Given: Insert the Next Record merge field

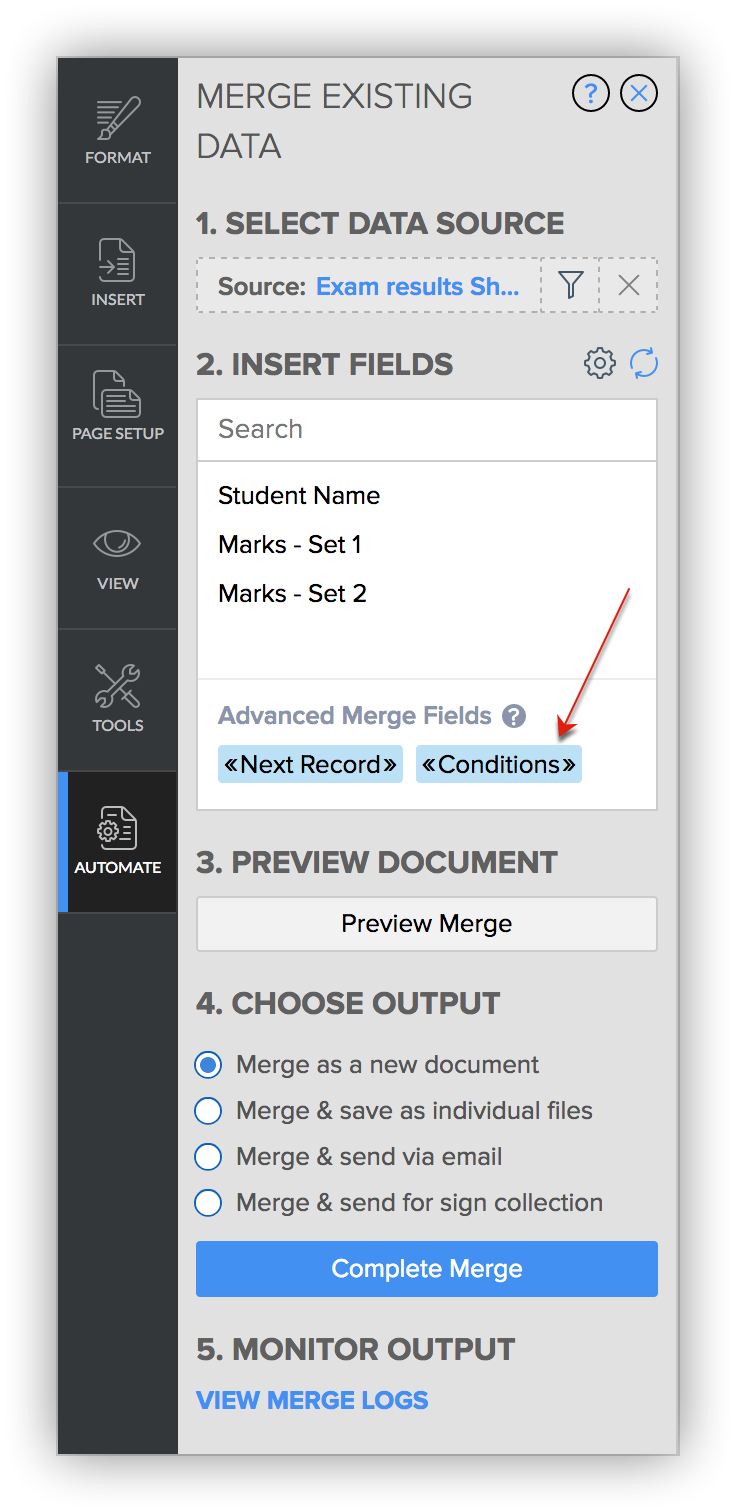Looking at the screenshot, I should pos(310,764).
